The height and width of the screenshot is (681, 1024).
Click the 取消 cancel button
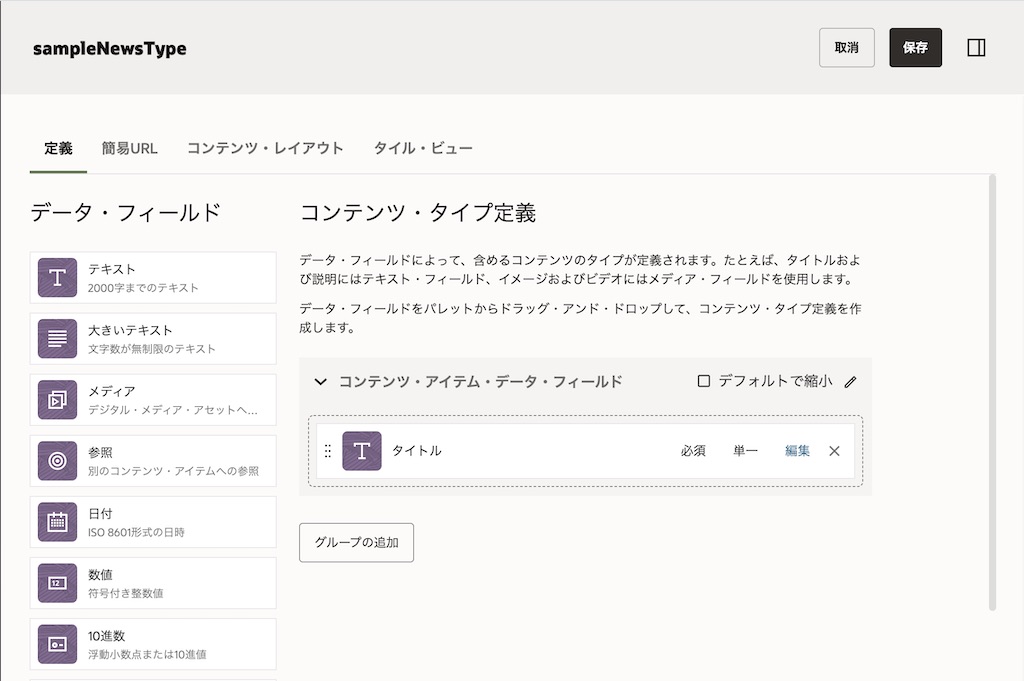(x=846, y=47)
